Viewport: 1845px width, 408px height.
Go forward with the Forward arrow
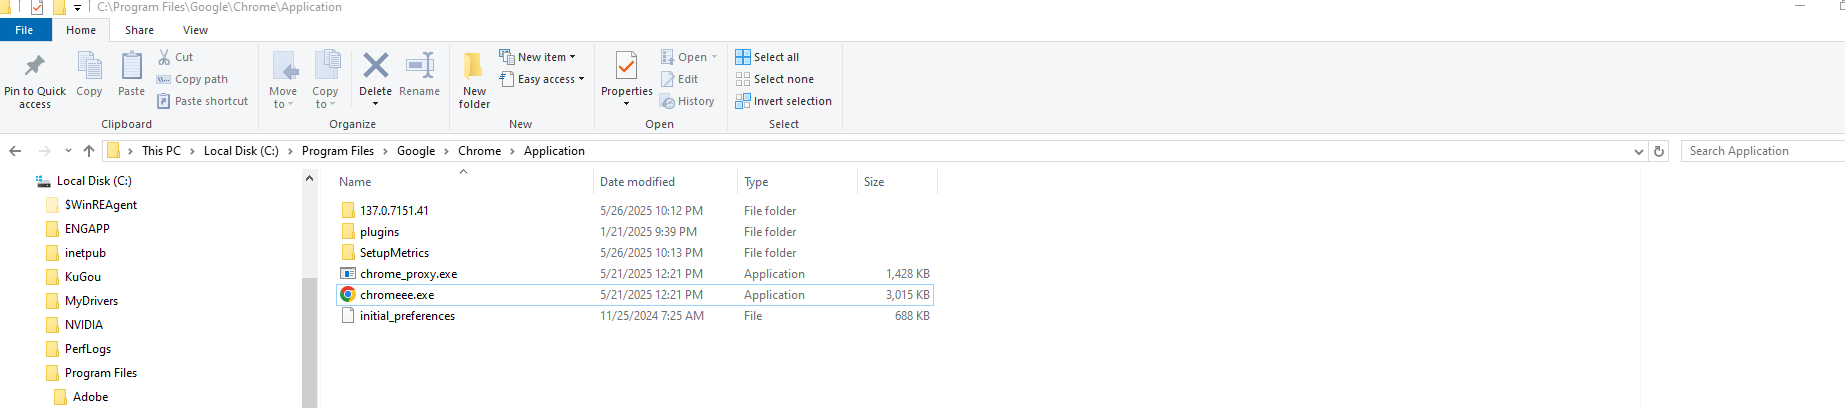[44, 151]
